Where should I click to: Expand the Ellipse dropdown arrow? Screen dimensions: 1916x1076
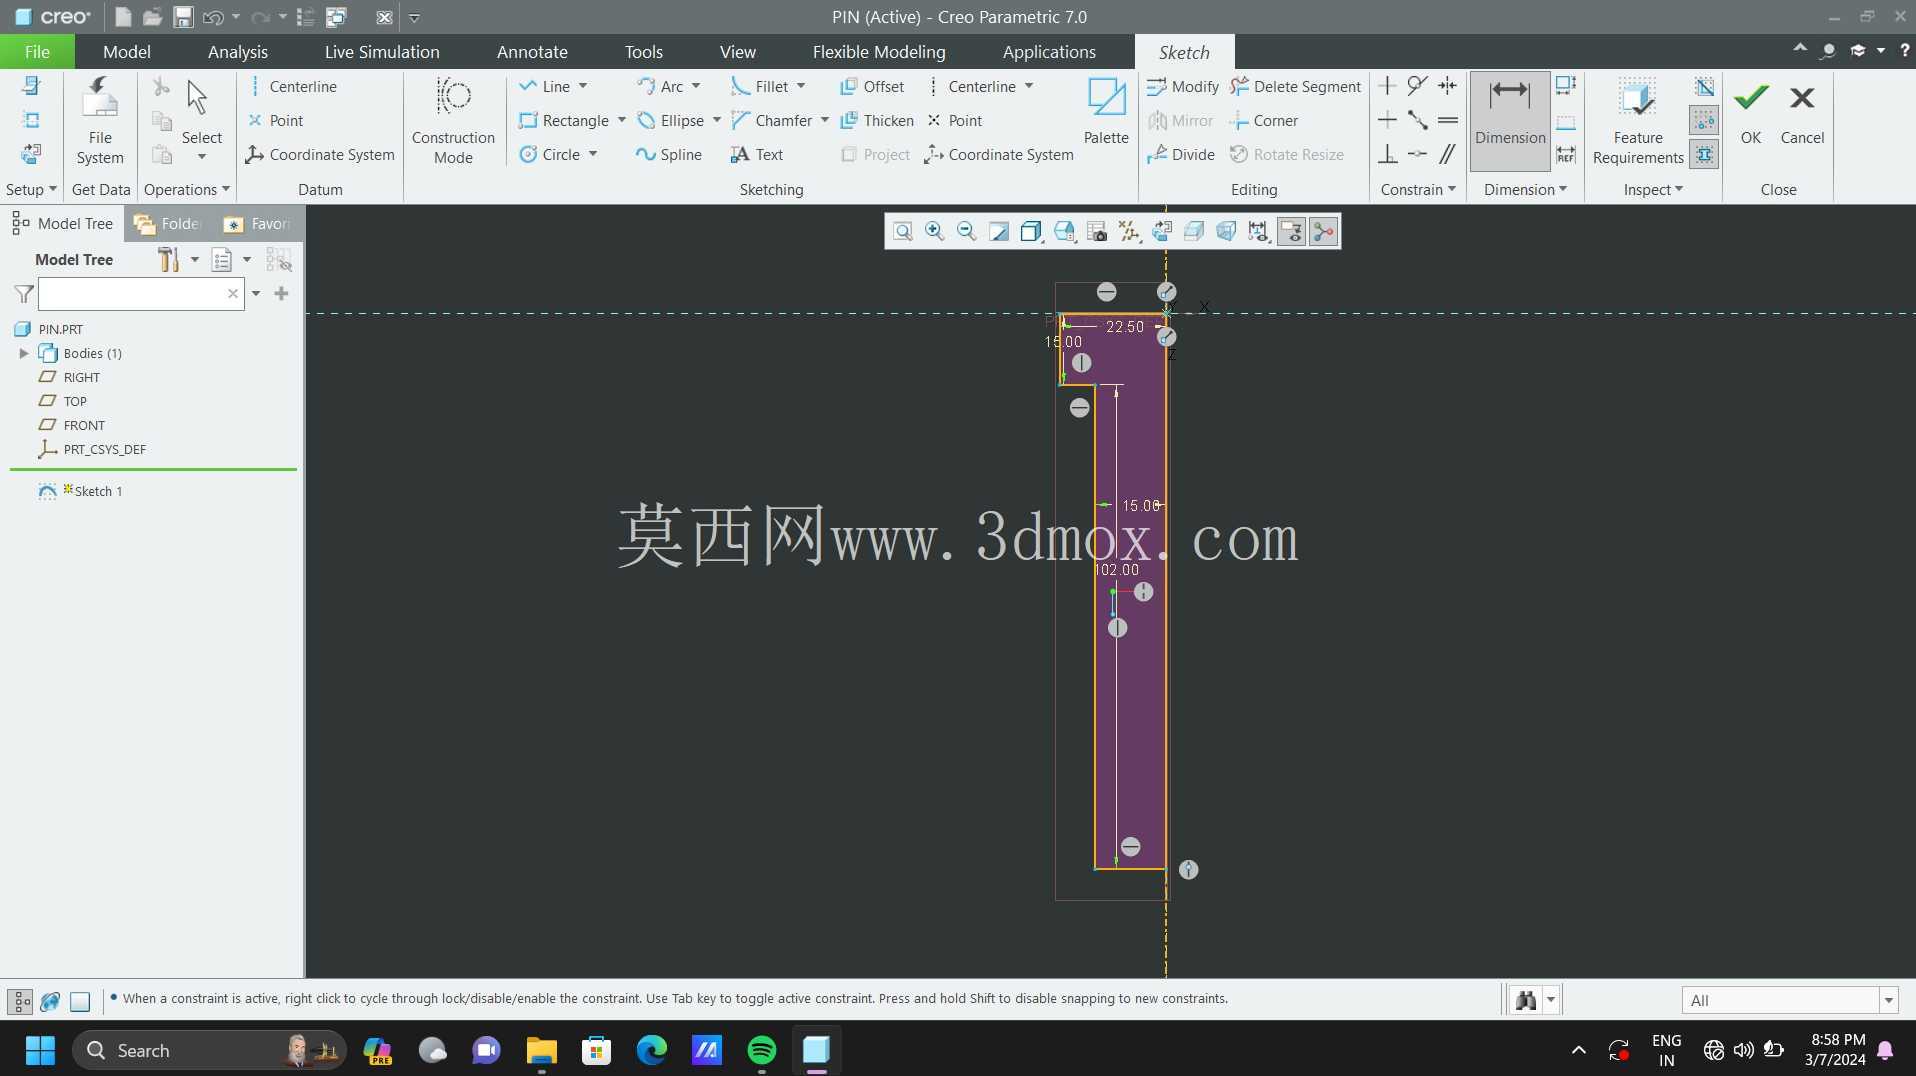[717, 121]
